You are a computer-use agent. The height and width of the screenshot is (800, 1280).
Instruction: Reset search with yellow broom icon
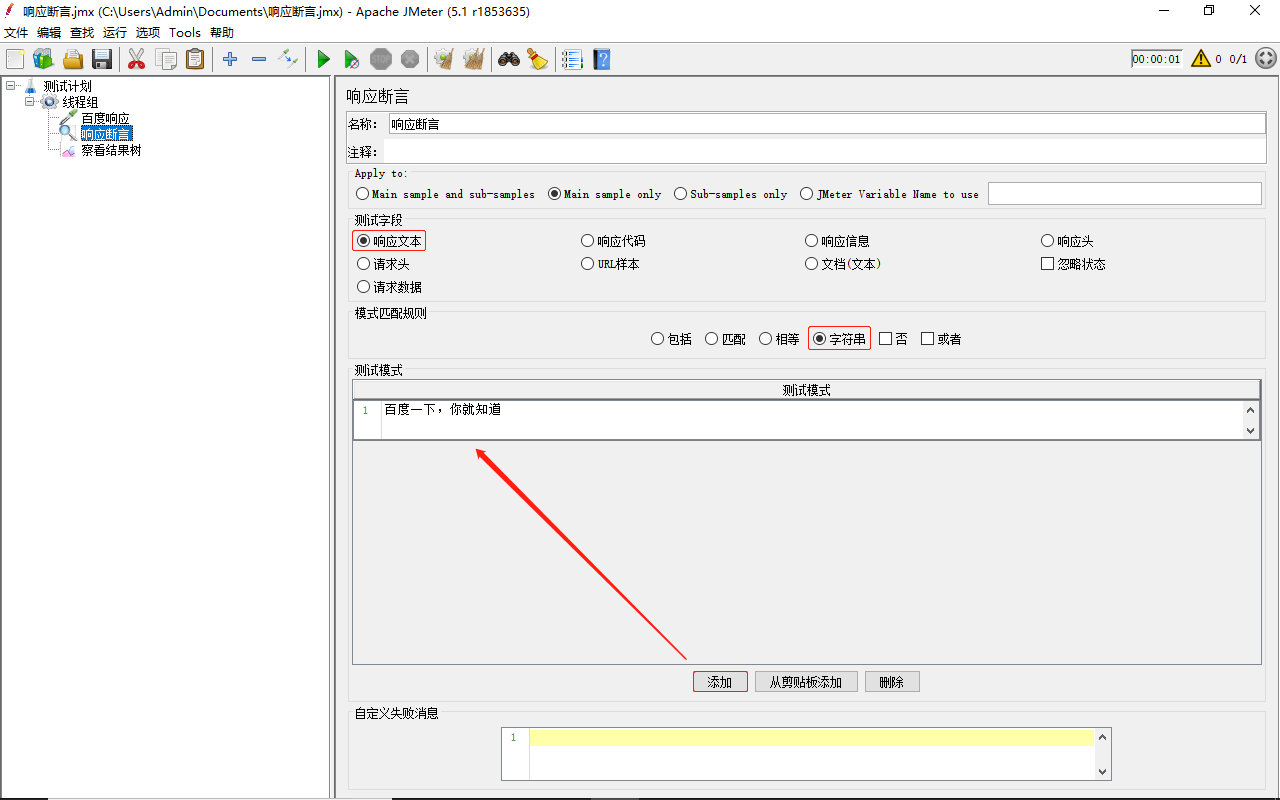click(x=538, y=59)
